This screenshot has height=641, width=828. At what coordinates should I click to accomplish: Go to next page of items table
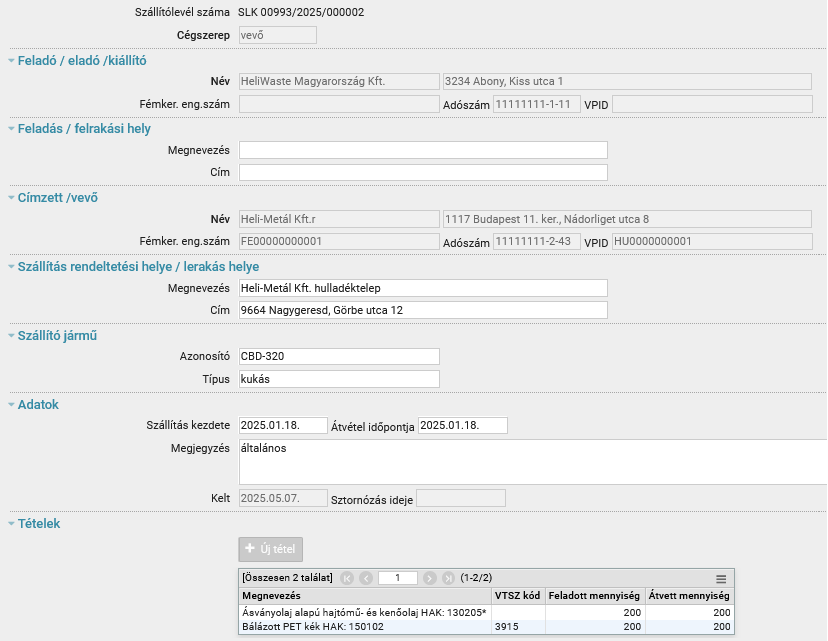click(x=429, y=578)
